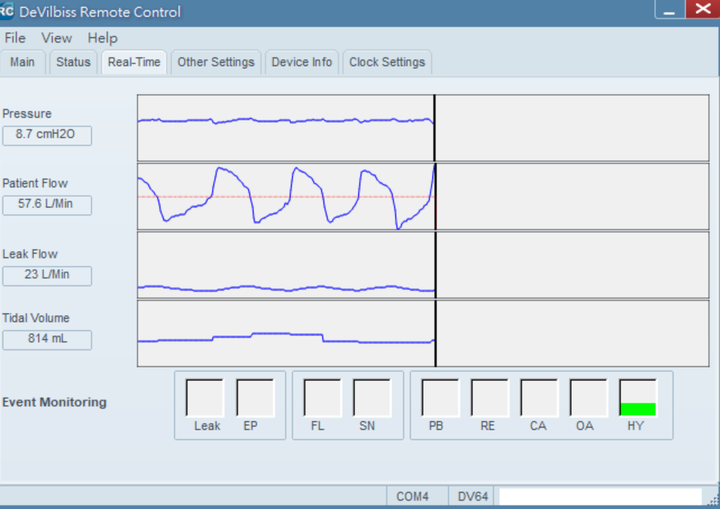Click the Leak event indicator box
720x509 pixels.
(204, 398)
